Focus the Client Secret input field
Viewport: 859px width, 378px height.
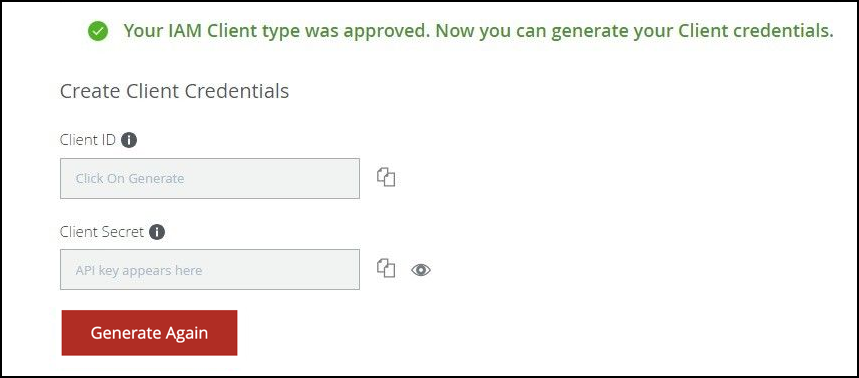(x=210, y=270)
